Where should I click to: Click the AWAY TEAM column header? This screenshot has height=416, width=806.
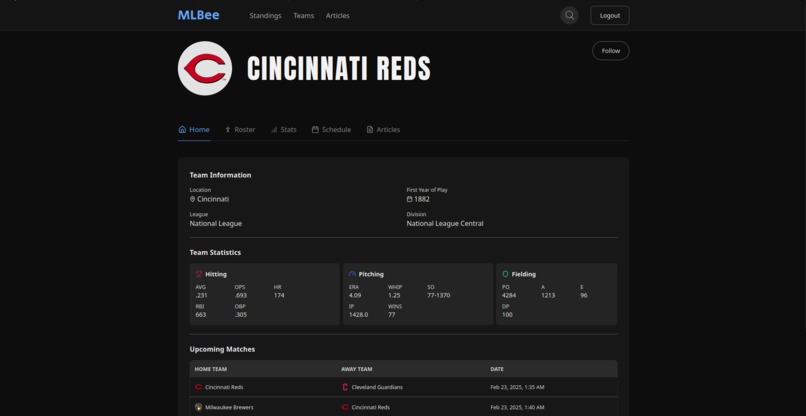click(x=357, y=369)
